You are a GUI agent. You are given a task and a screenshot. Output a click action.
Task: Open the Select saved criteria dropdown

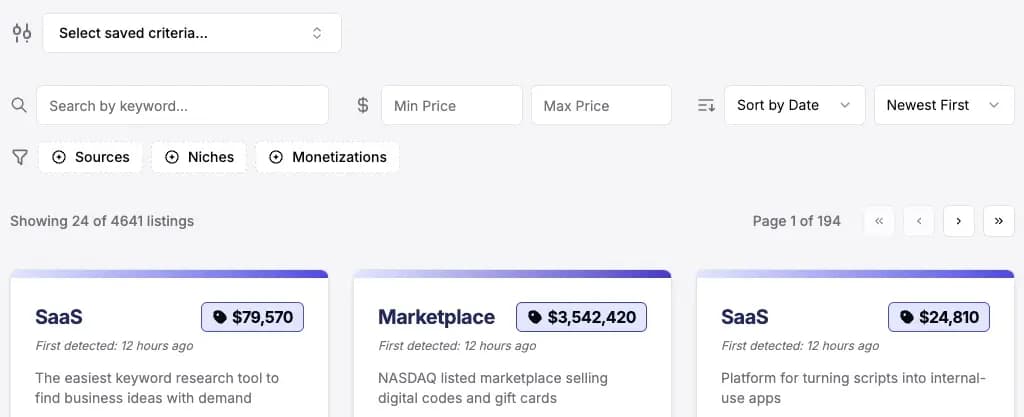click(x=192, y=33)
